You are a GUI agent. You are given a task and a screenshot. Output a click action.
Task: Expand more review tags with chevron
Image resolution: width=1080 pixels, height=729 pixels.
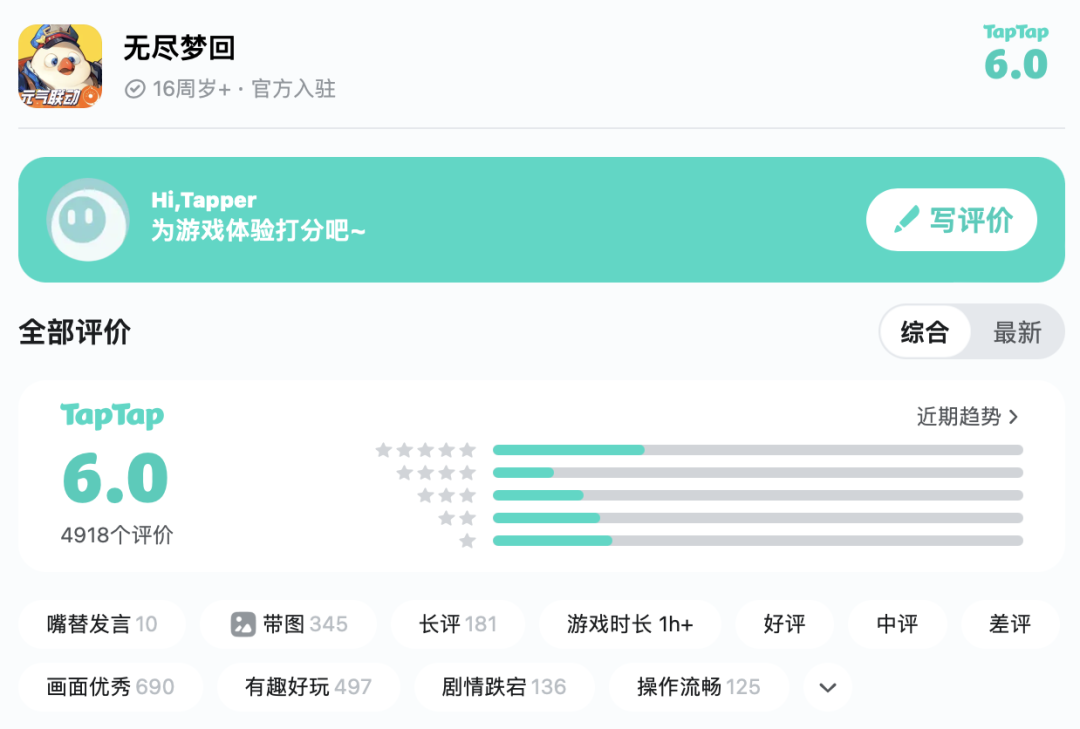[x=827, y=687]
